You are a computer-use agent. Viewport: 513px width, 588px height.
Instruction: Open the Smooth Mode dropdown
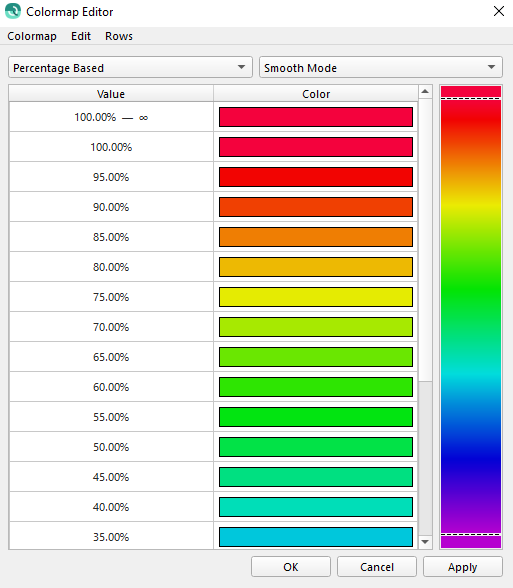point(381,68)
